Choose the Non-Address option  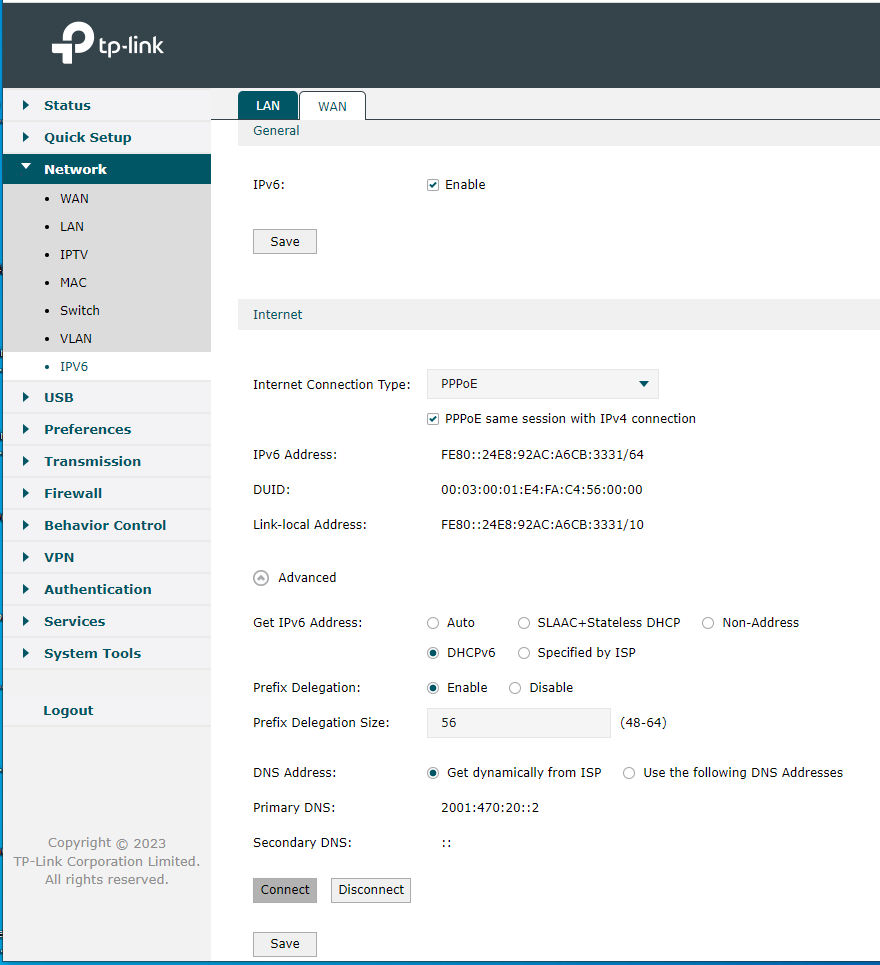[708, 622]
